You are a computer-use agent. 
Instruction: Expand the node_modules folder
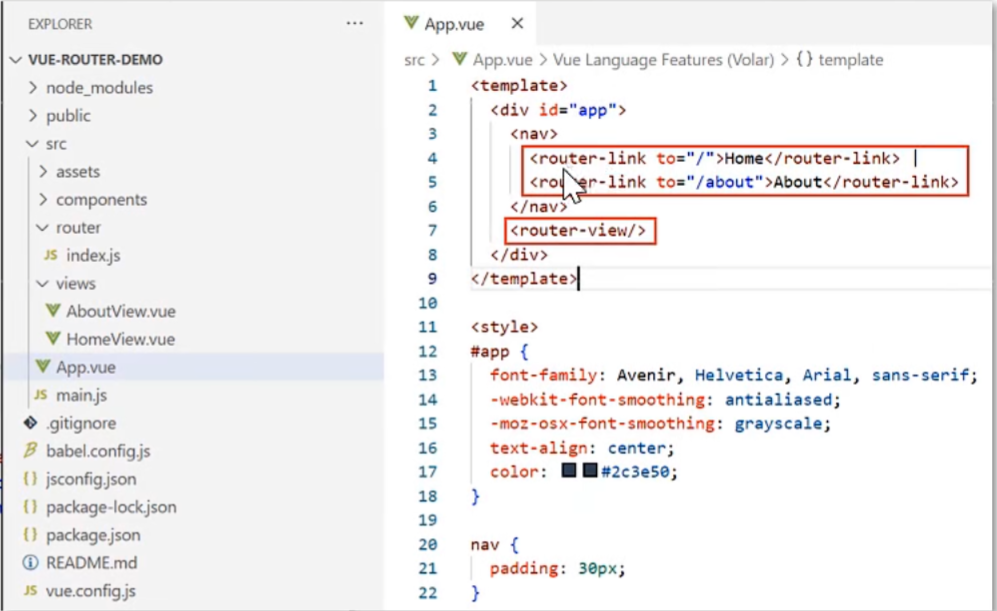click(x=32, y=87)
